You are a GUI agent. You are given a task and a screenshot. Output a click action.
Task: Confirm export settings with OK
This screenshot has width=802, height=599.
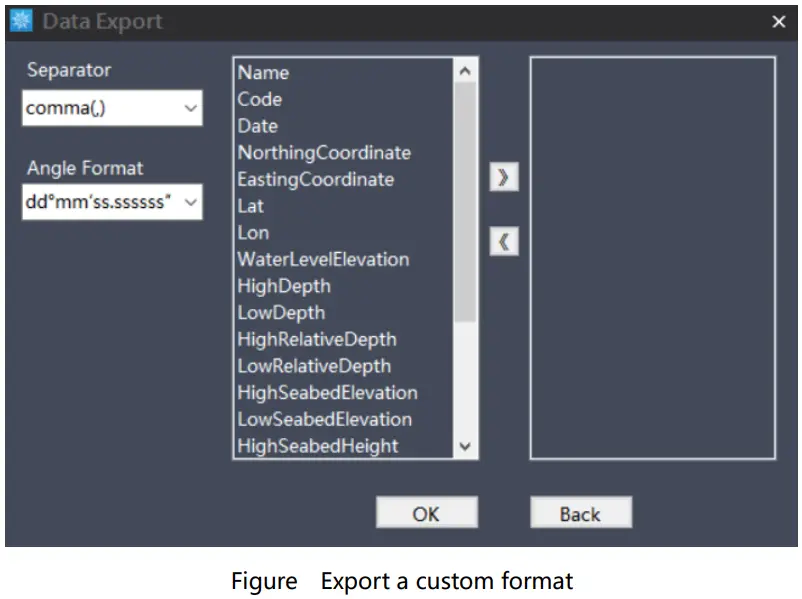click(x=427, y=512)
